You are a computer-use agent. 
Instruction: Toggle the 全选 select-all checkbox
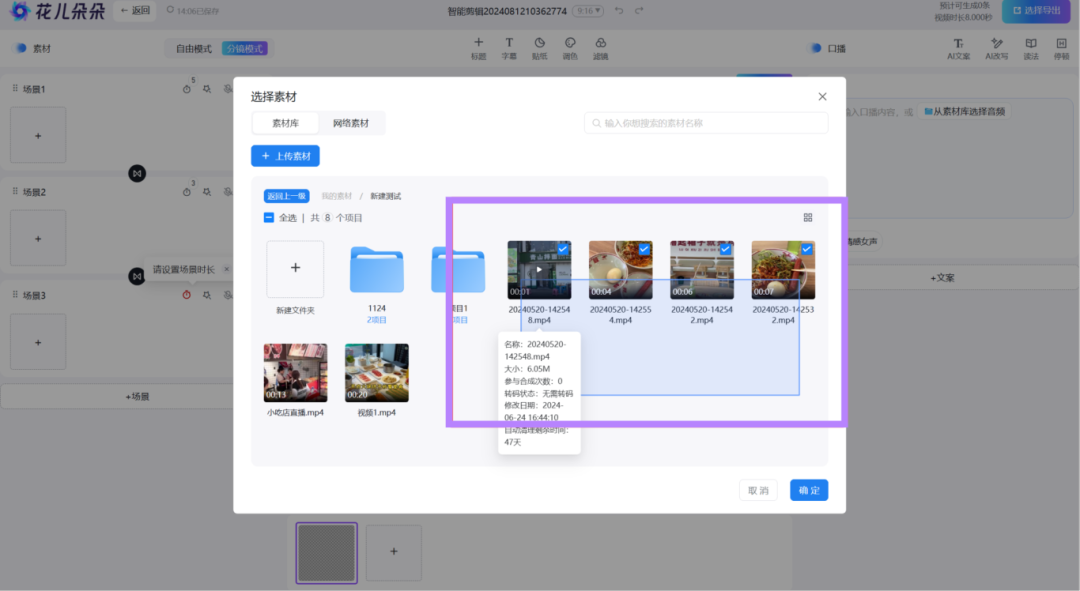(269, 218)
